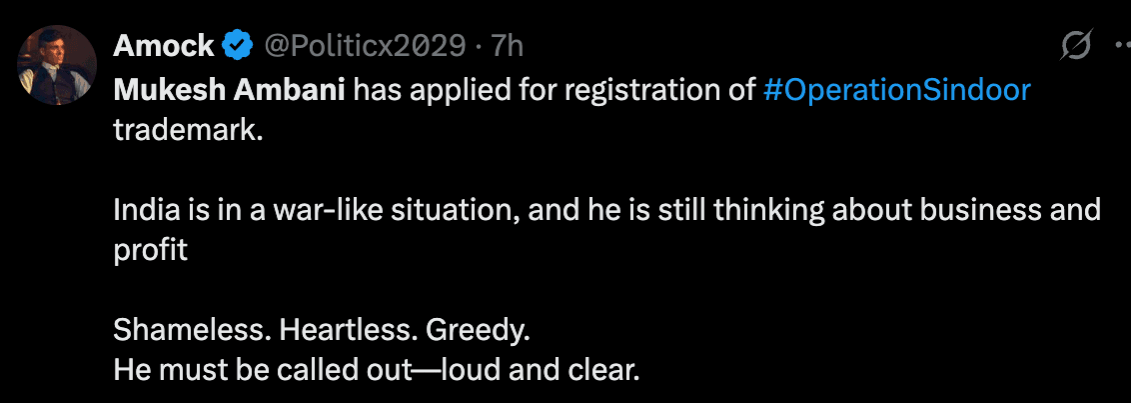Open the post via the 7h timestamp
The image size is (1131, 403).
coord(507,46)
